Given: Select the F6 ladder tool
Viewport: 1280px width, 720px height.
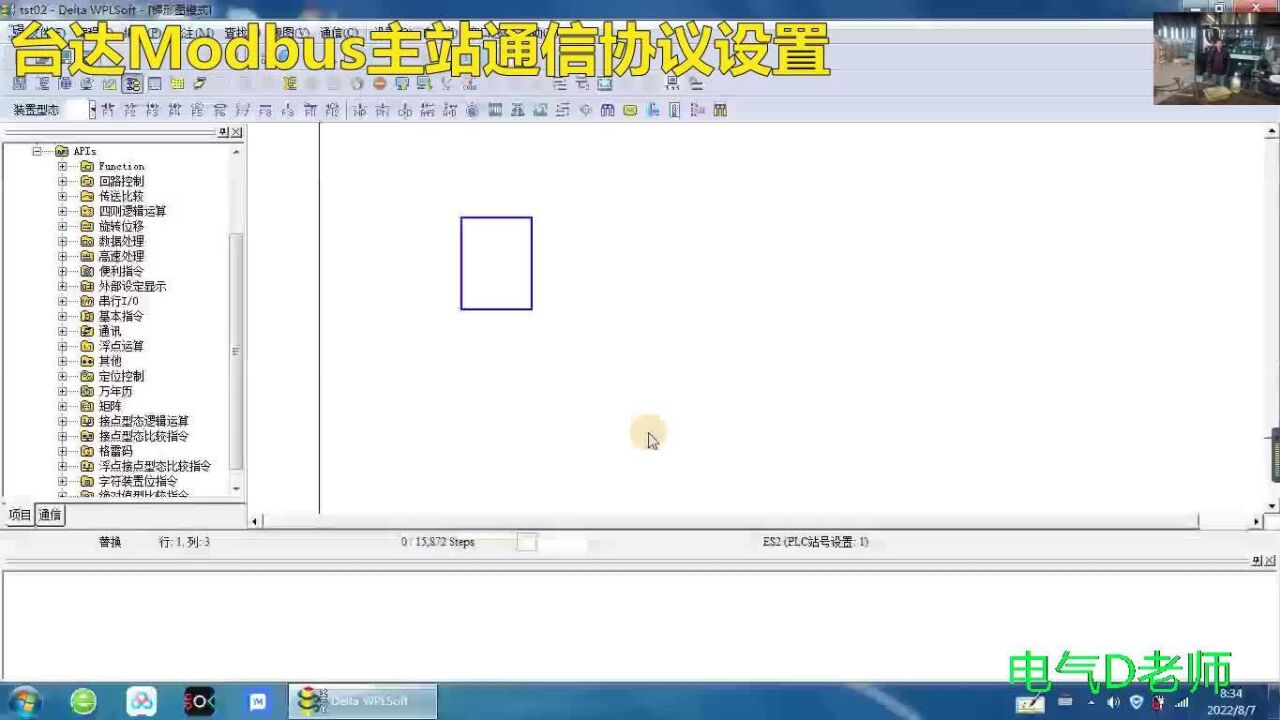Looking at the screenshot, I should (220, 110).
